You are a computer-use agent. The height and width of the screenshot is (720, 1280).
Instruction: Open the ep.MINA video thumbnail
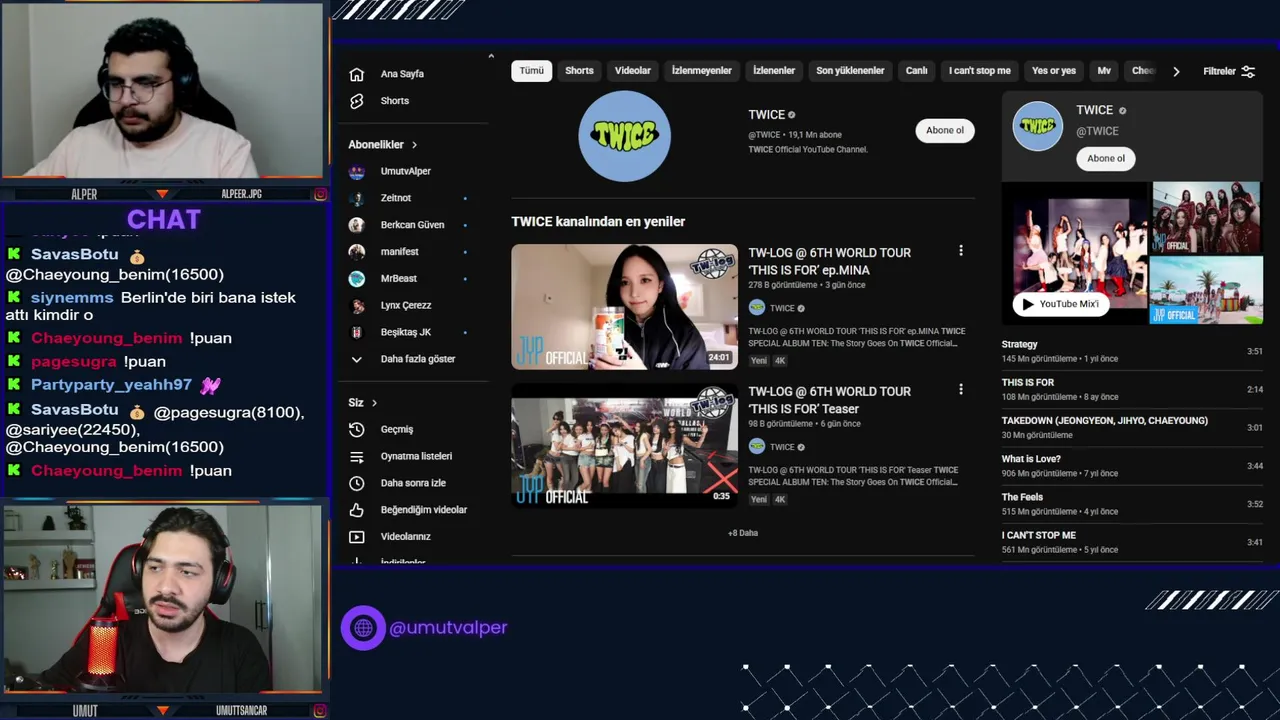(x=624, y=307)
